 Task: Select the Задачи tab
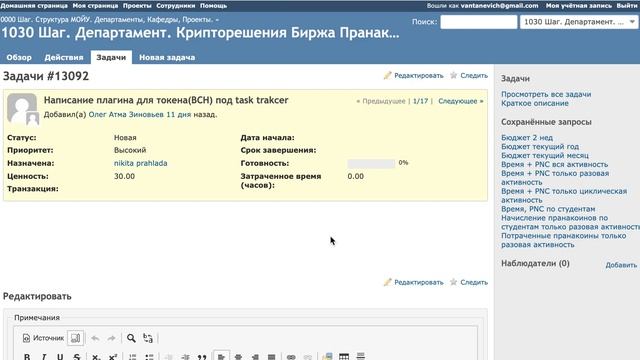coord(111,58)
